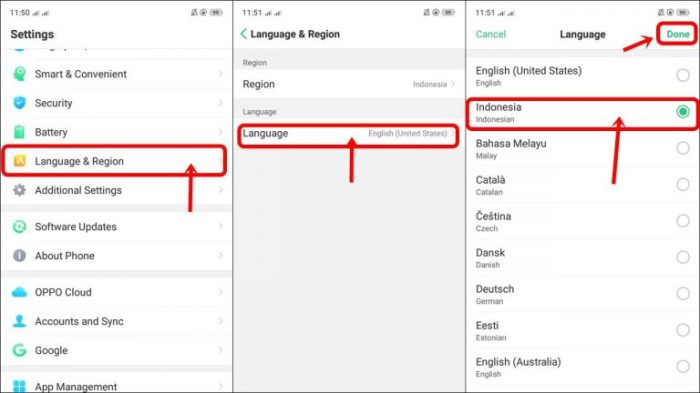
Task: Tap the Indonesia language label
Action: 498,107
